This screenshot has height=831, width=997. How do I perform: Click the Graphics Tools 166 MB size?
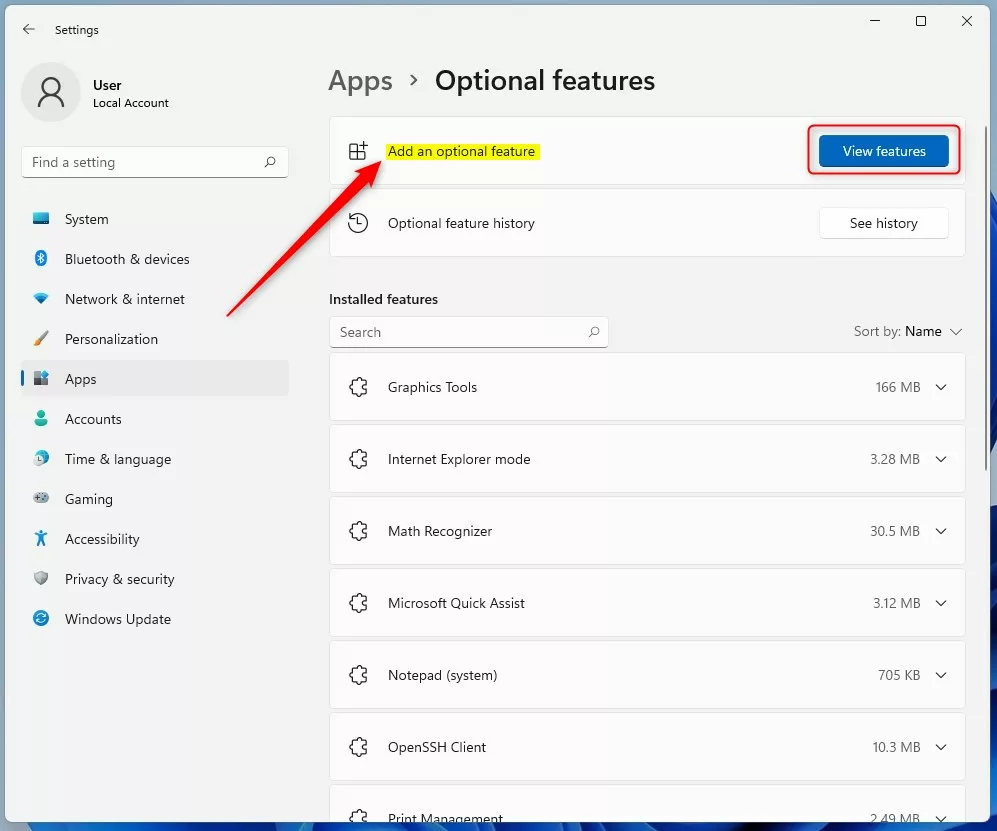point(897,387)
